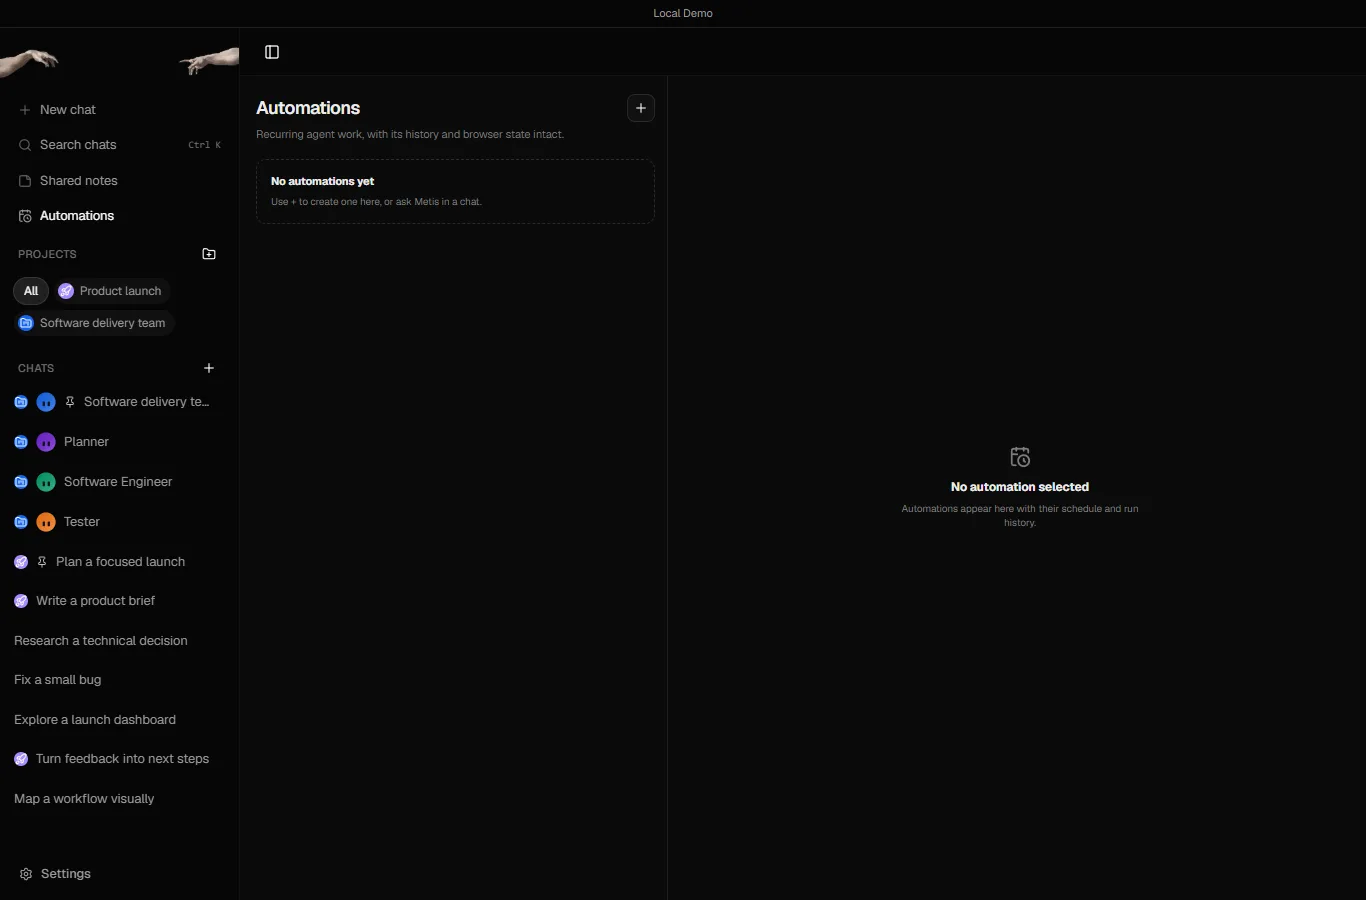Open Research a technical decision chat

pyautogui.click(x=119, y=641)
